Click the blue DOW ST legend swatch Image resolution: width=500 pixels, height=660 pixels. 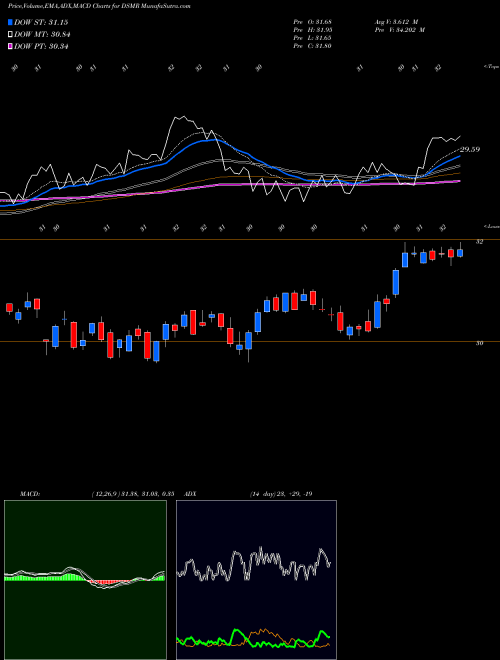10,22
